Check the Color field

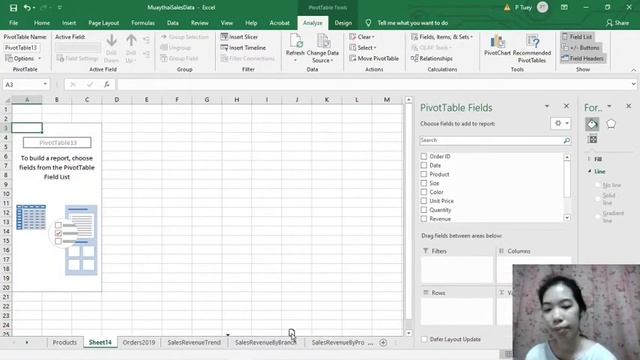tap(424, 192)
